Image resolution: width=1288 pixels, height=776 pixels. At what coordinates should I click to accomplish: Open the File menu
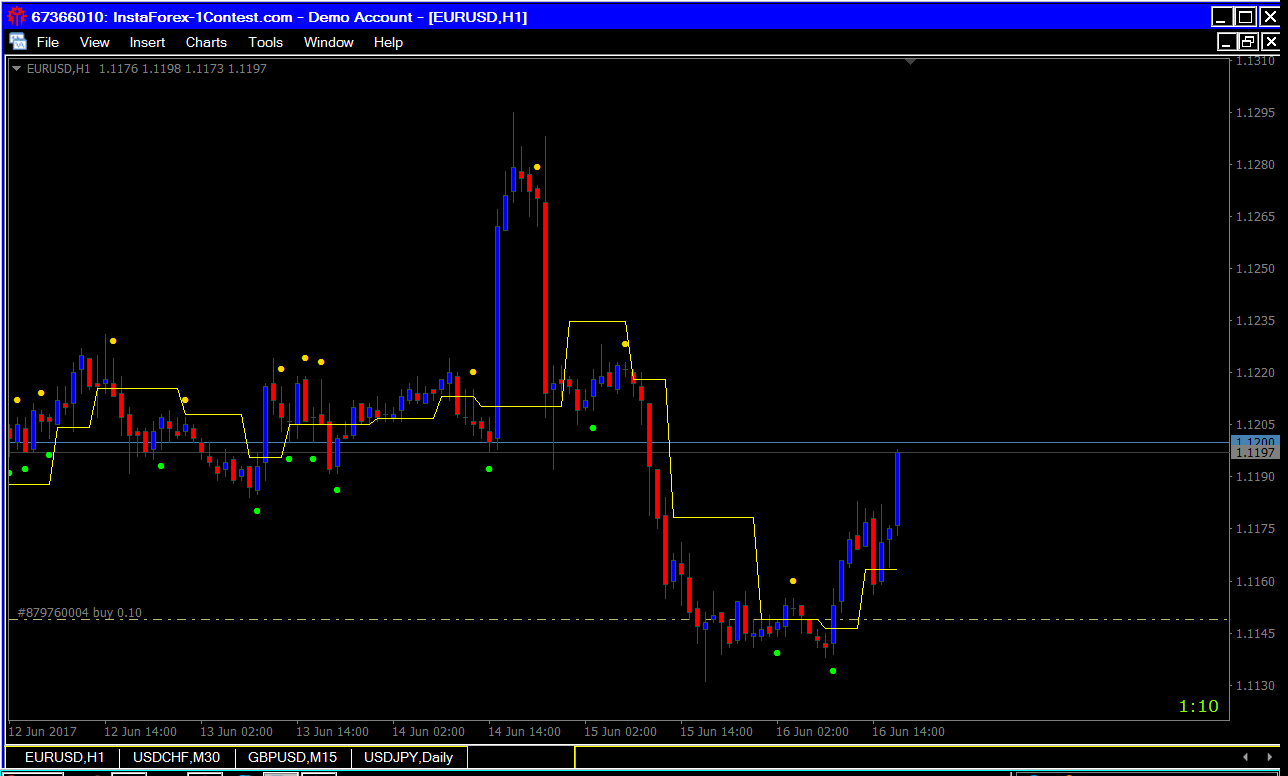click(x=48, y=42)
